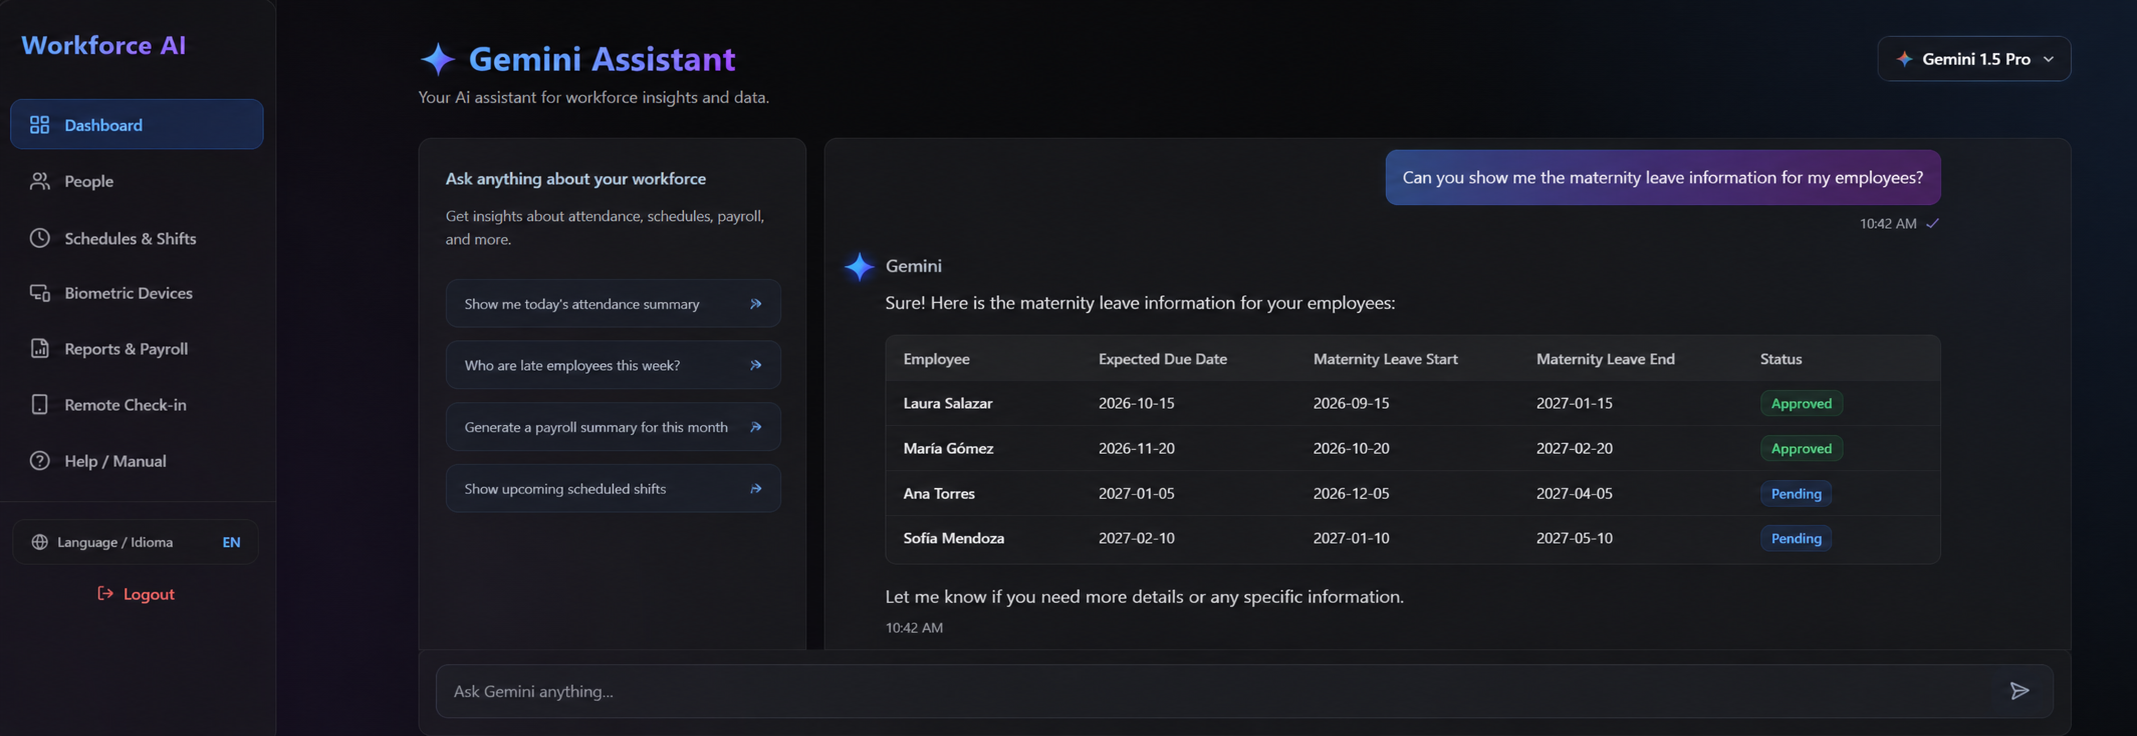Open the Dashboard menu item
The image size is (2137, 736).
(137, 125)
